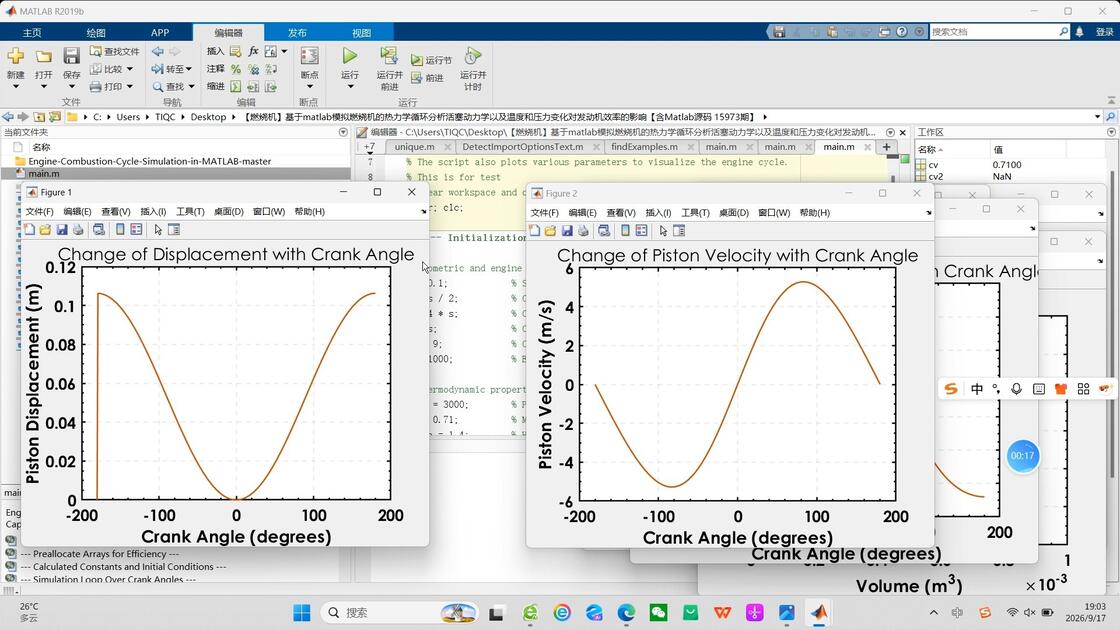This screenshot has height=630, width=1120.
Task: Click the green Run (运行) button
Action: tap(349, 56)
